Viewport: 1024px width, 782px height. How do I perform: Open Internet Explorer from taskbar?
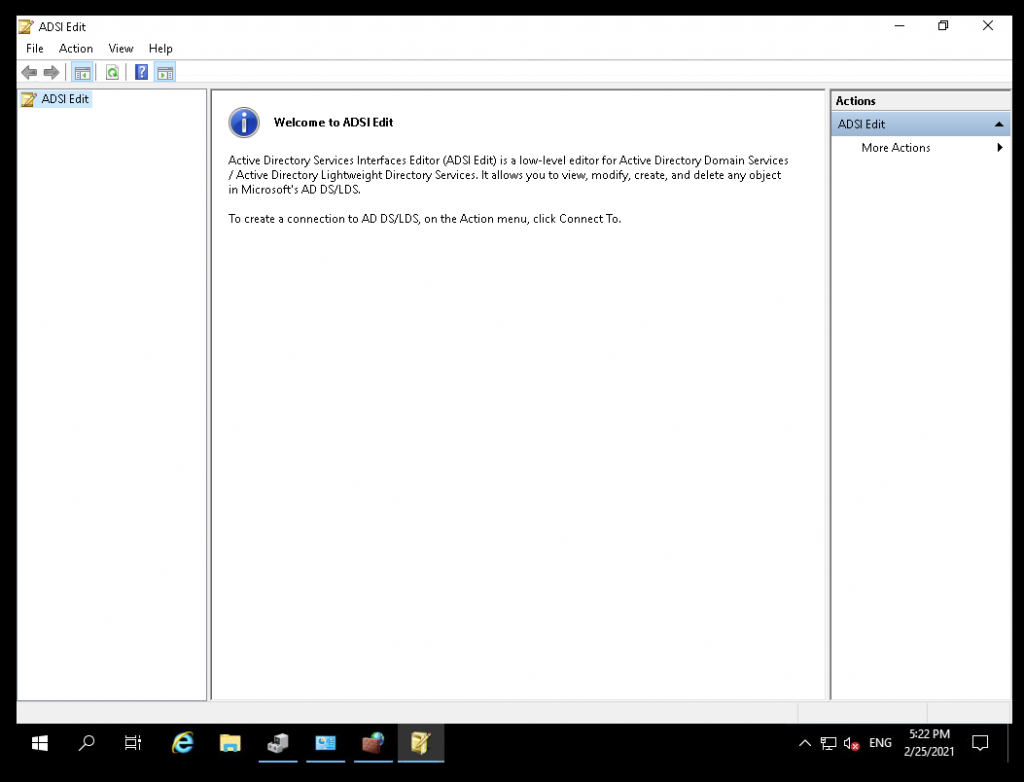[x=182, y=743]
